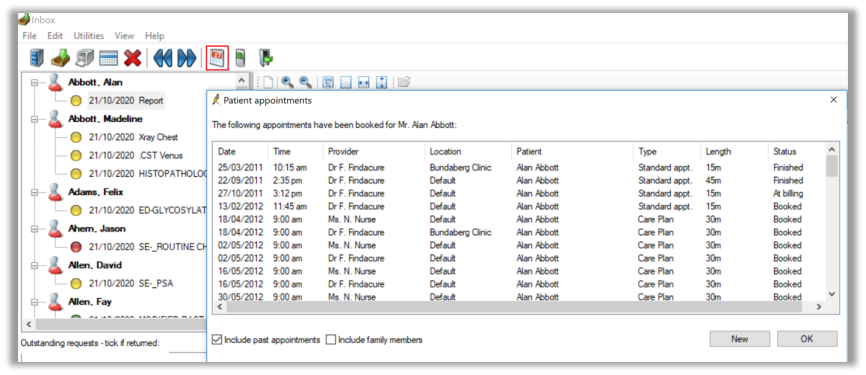This screenshot has height=375, width=866.
Task: Click OK in Patient appointments dialog
Action: click(x=807, y=339)
